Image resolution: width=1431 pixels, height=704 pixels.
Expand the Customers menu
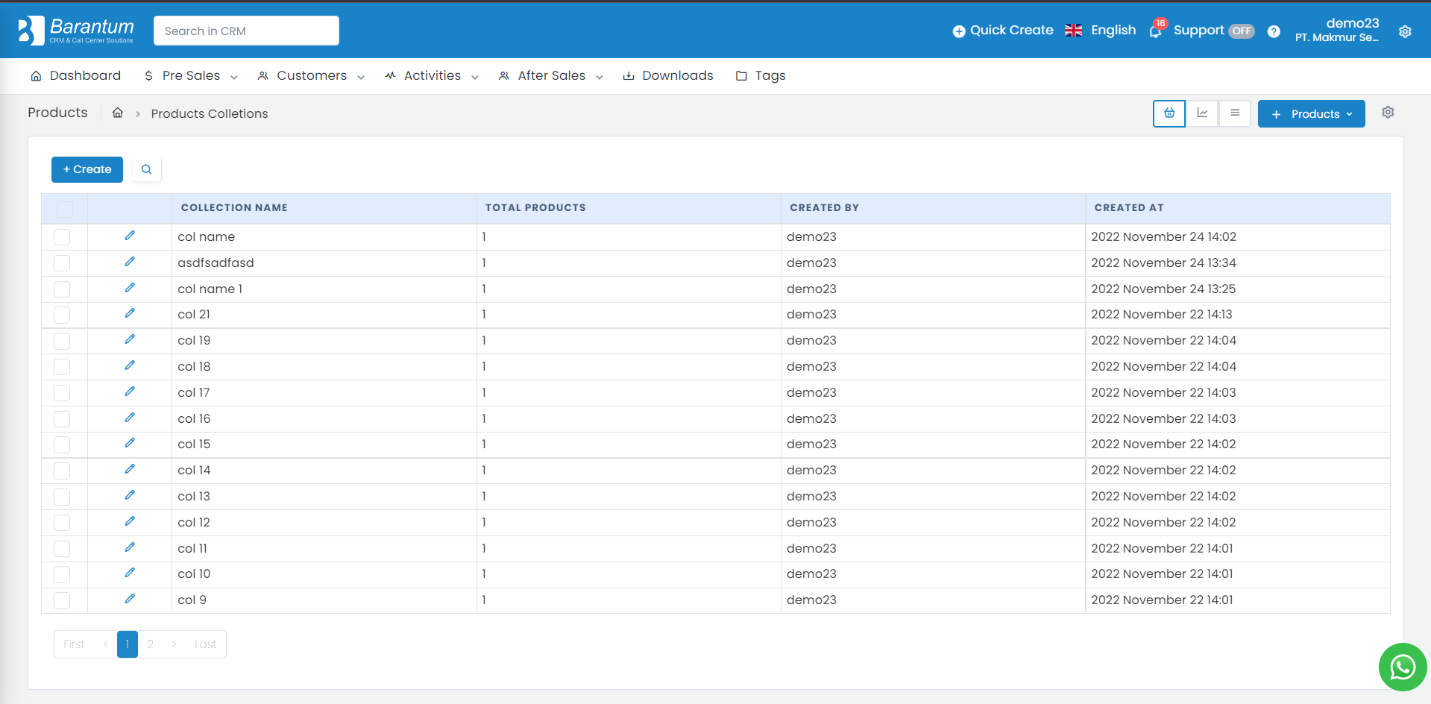(x=311, y=76)
